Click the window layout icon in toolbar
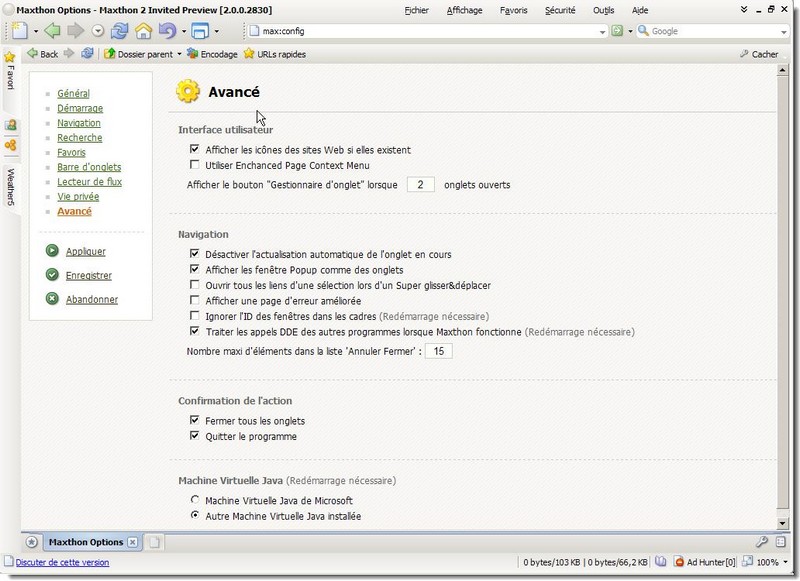This screenshot has width=800, height=581. (200, 31)
